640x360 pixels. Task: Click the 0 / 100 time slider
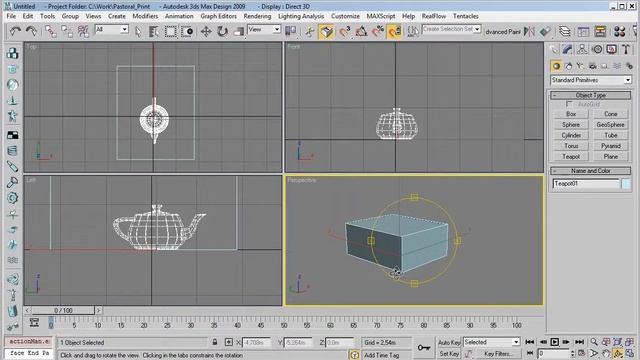pos(63,311)
